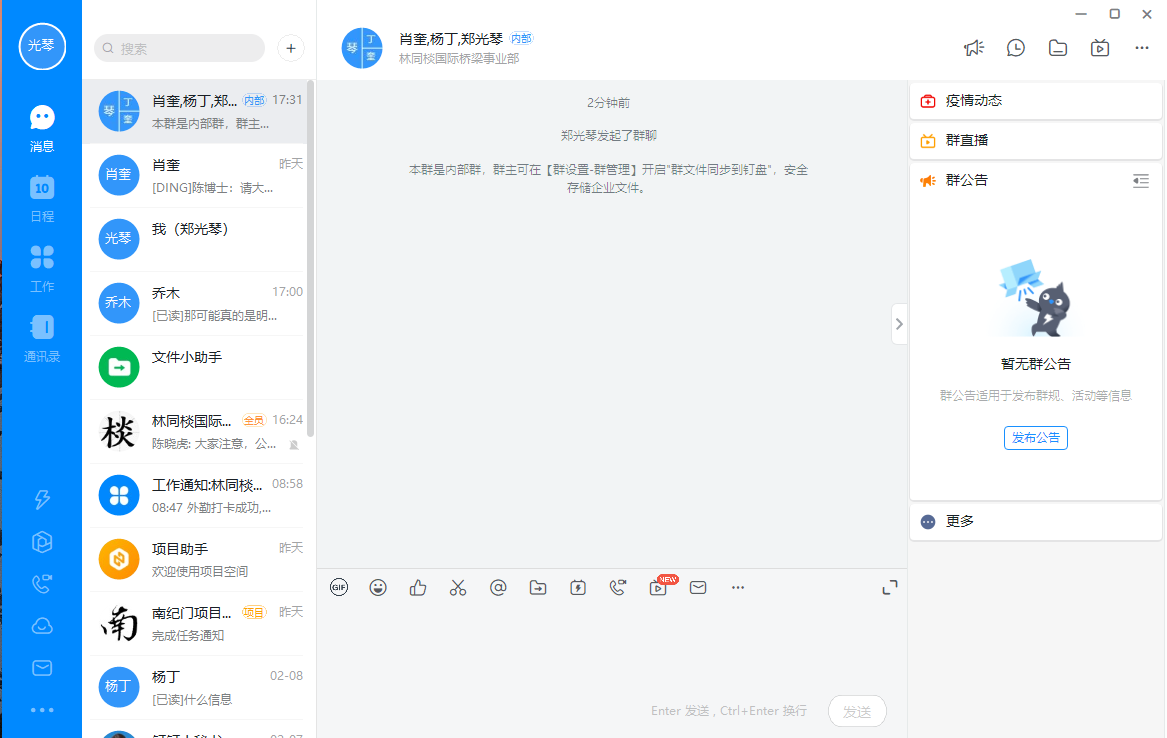
Task: Open the GIF picker
Action: click(x=339, y=588)
